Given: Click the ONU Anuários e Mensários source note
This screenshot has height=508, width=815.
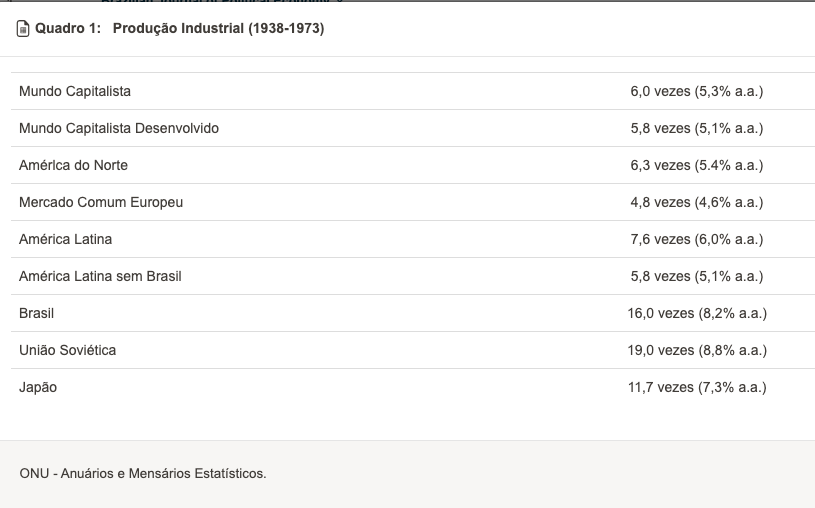Looking at the screenshot, I should [x=143, y=473].
